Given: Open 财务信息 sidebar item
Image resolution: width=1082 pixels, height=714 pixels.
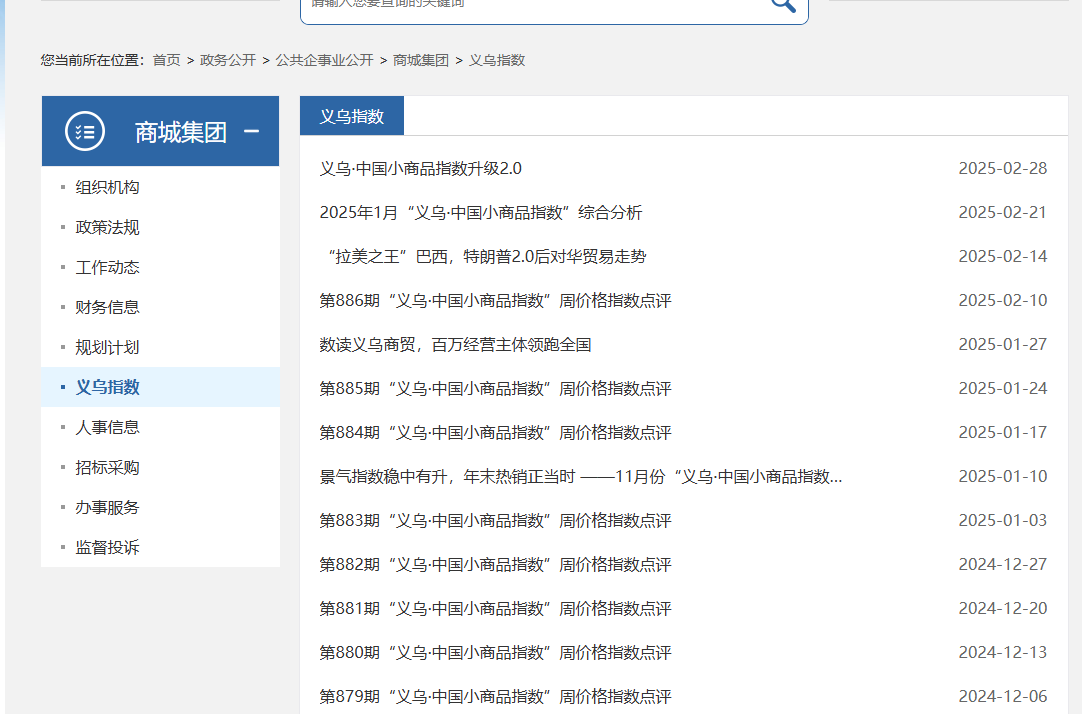Looking at the screenshot, I should (x=107, y=307).
